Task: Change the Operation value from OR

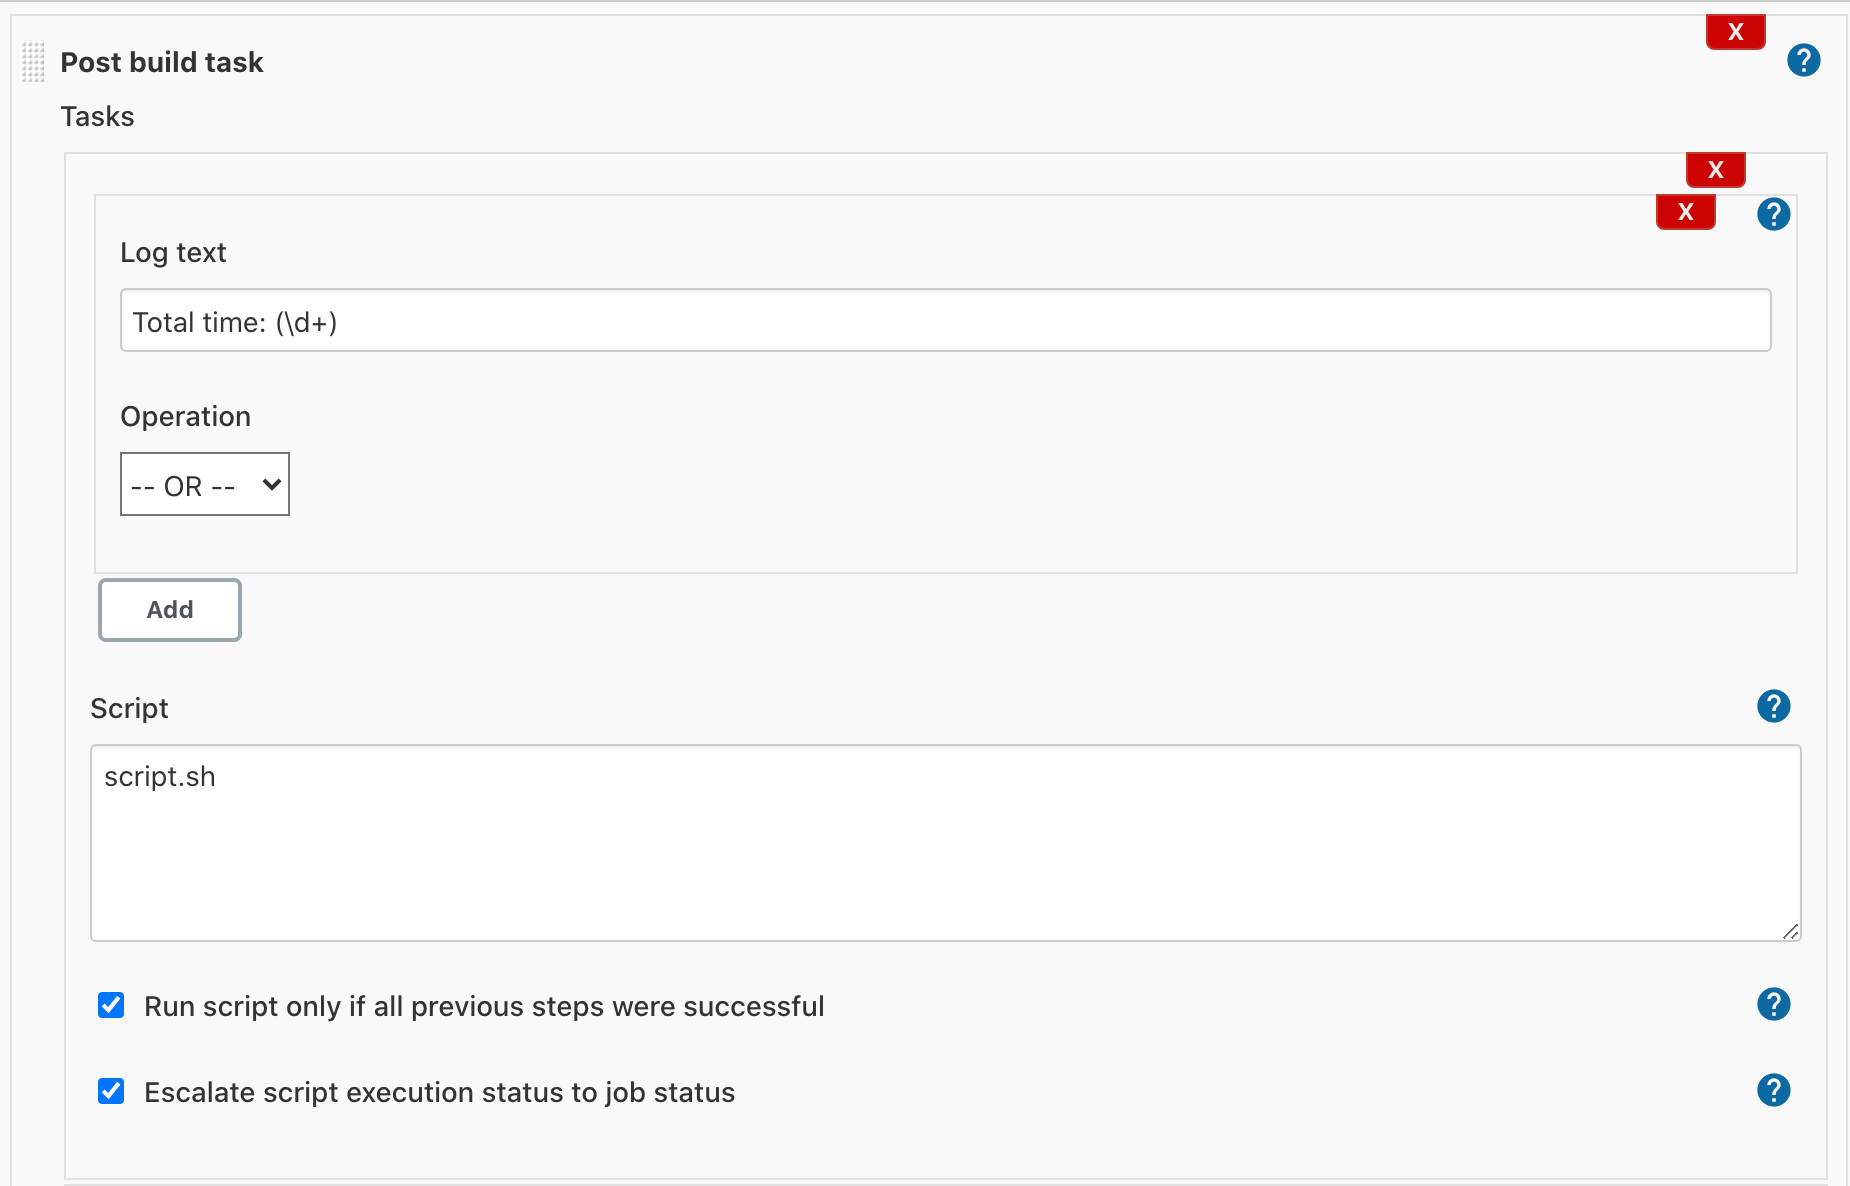Action: tap(204, 484)
